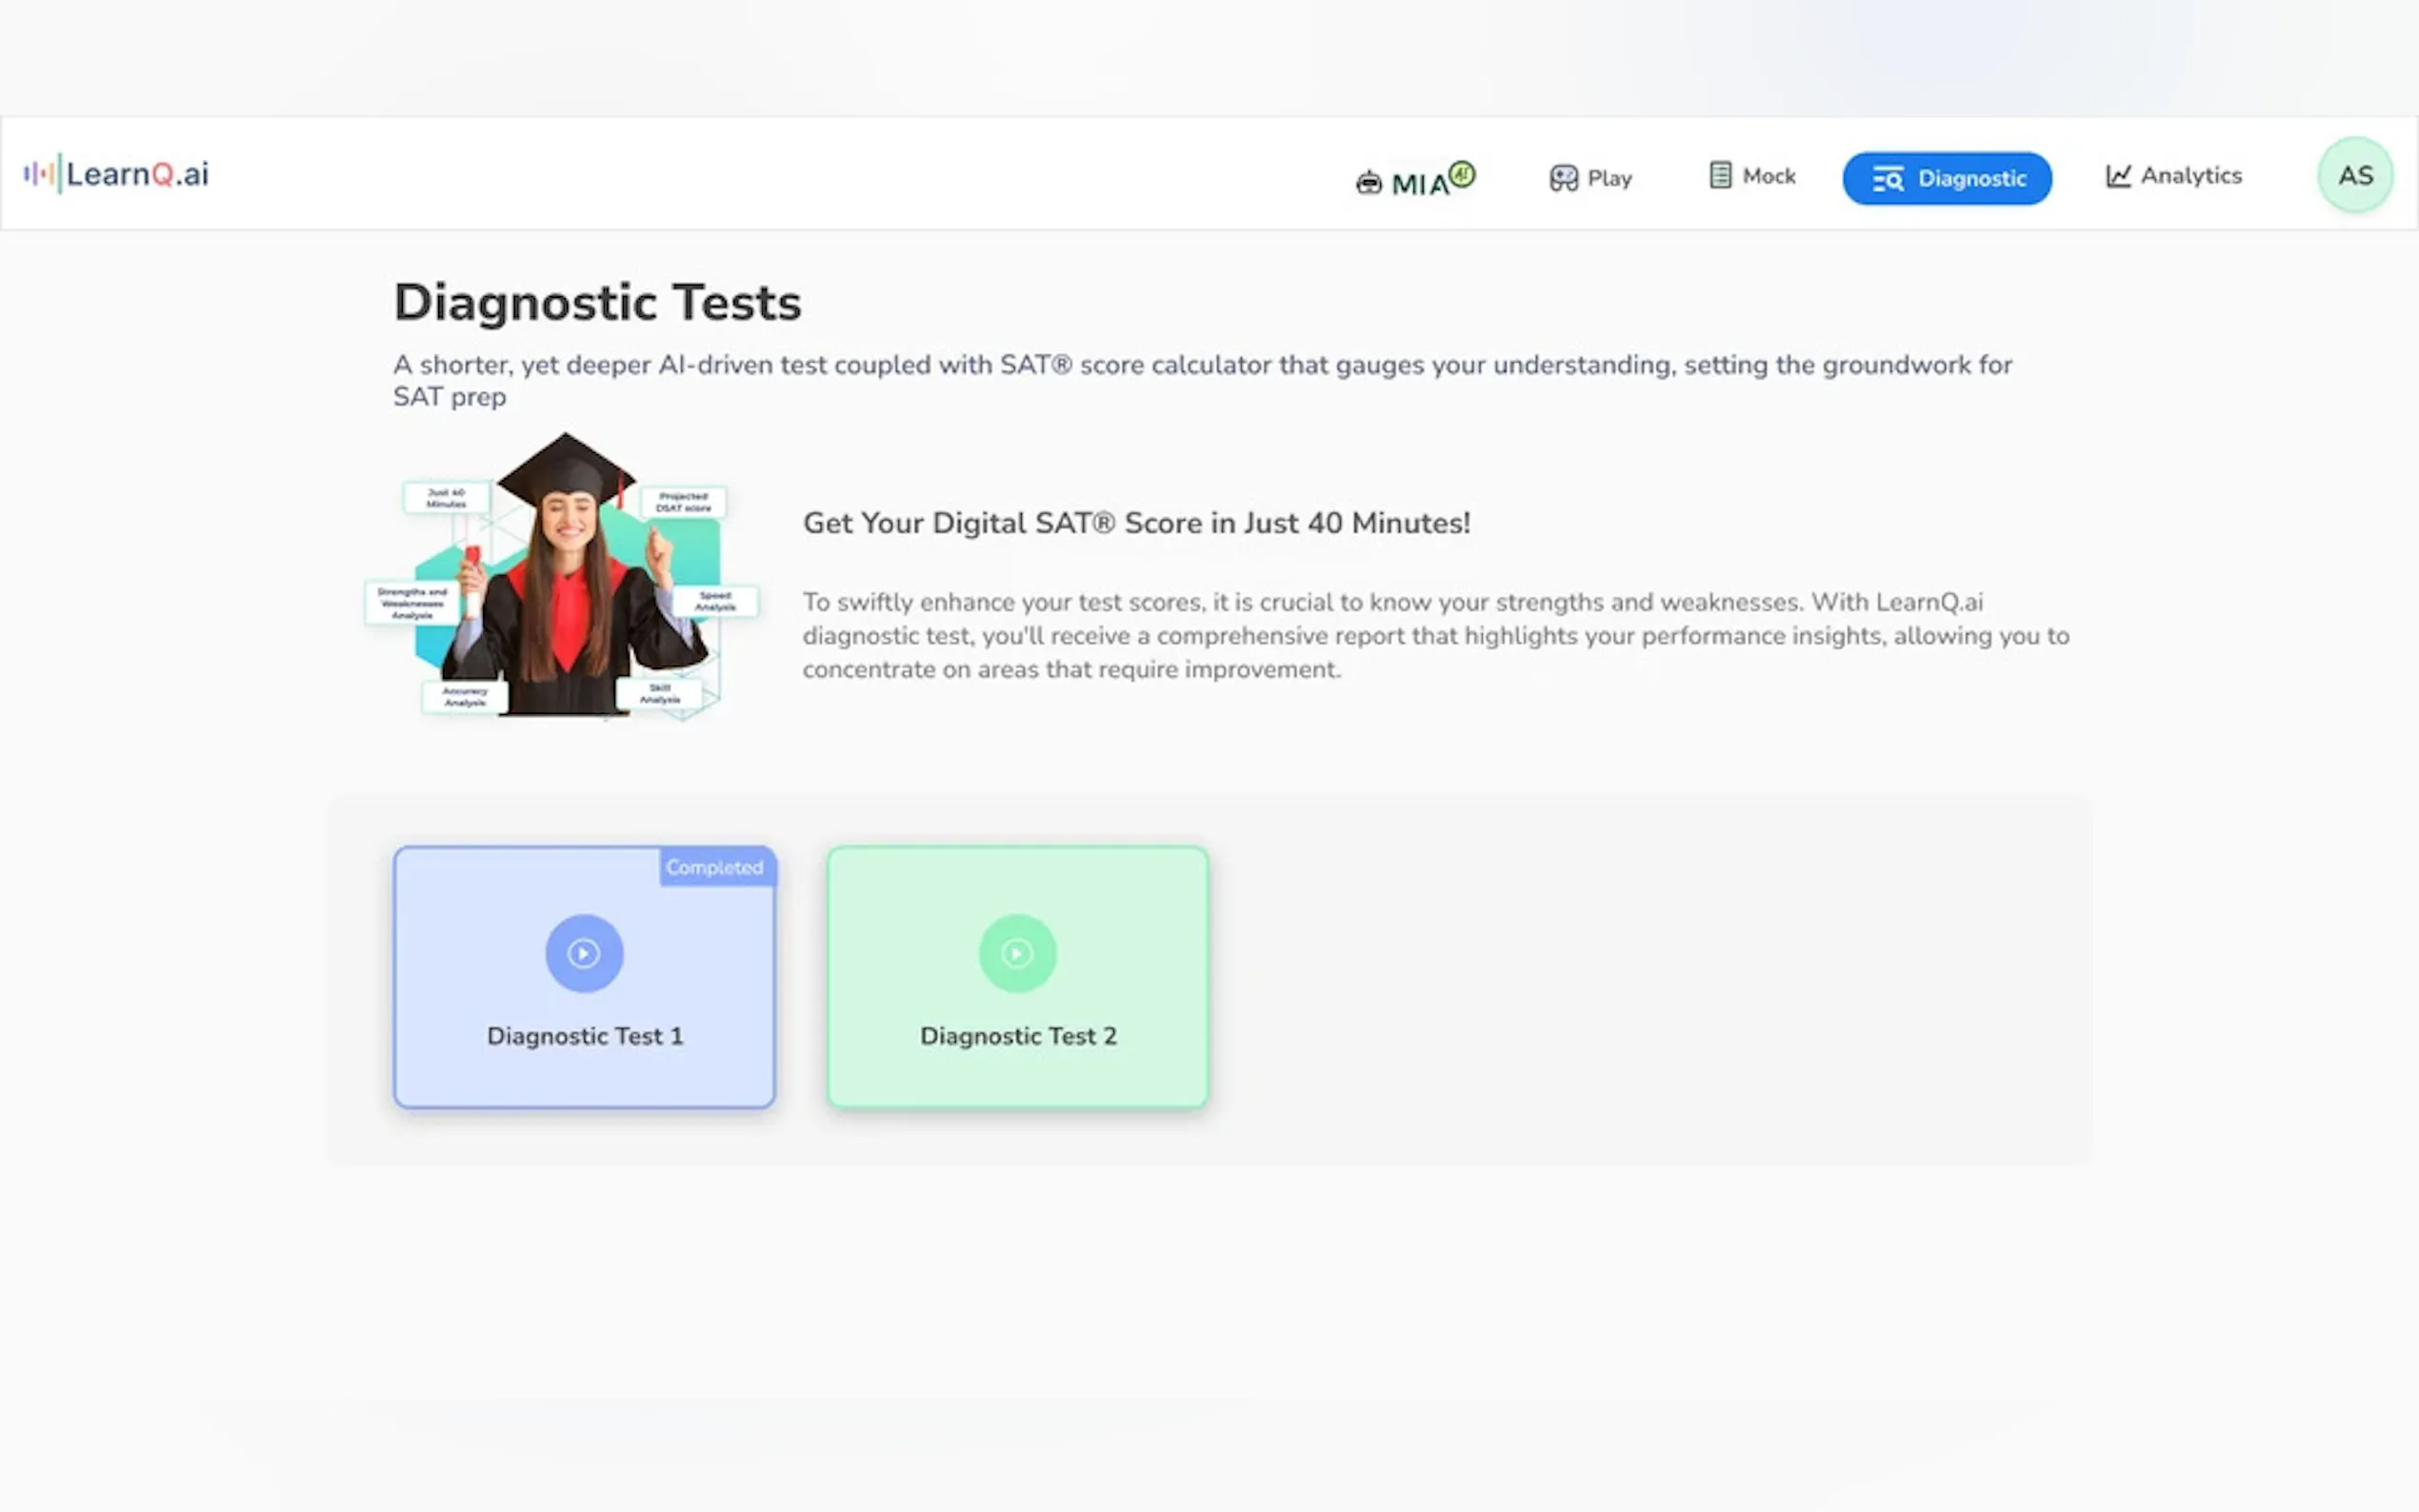Switch to the Play tab
Viewport: 2419px width, 1512px height.
point(1609,178)
